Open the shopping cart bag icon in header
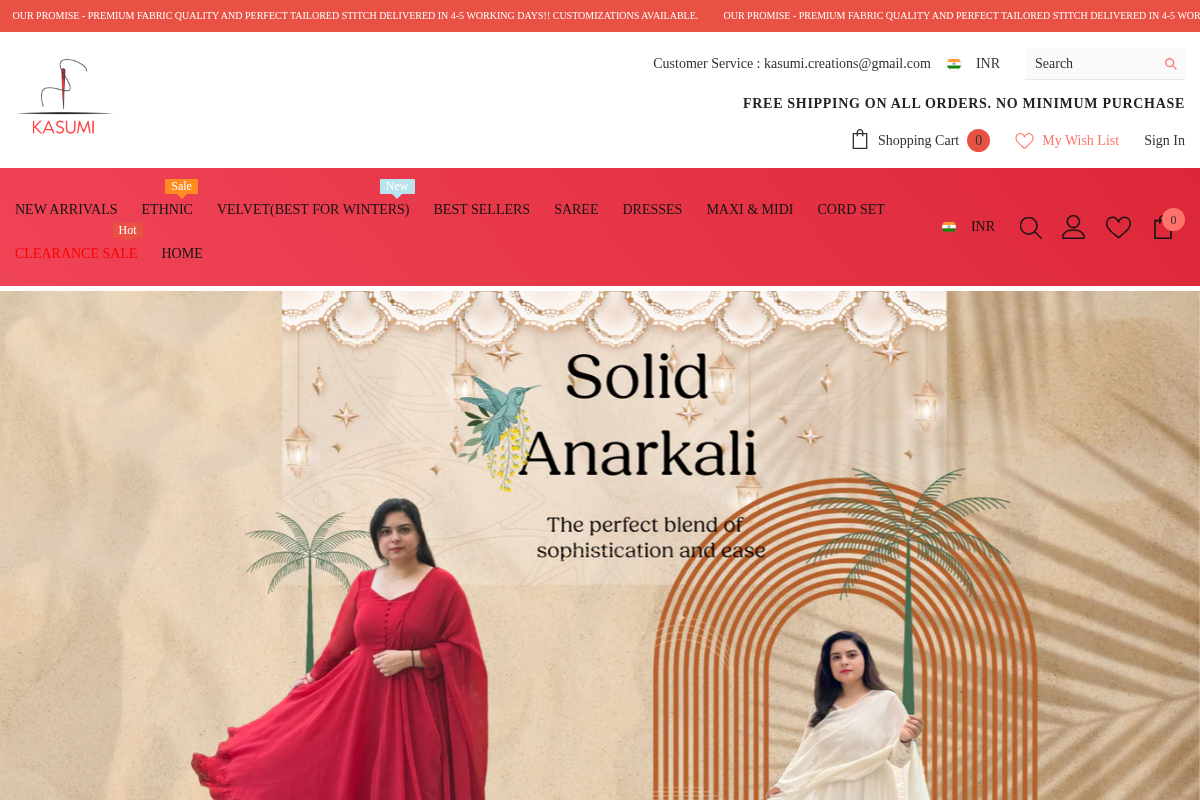Viewport: 1200px width, 800px height. point(860,140)
